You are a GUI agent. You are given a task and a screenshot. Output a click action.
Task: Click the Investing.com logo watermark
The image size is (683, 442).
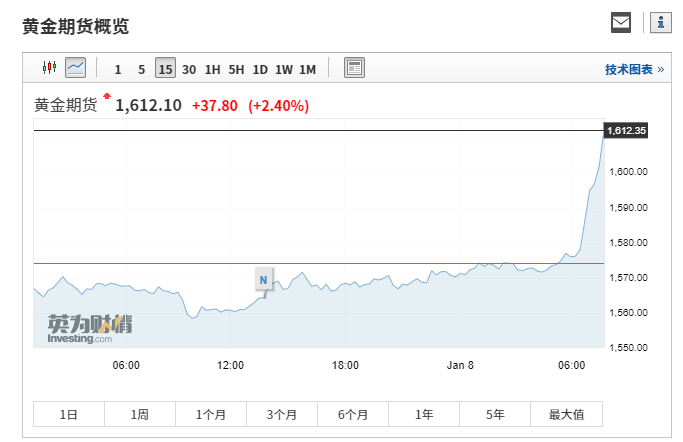click(x=89, y=329)
